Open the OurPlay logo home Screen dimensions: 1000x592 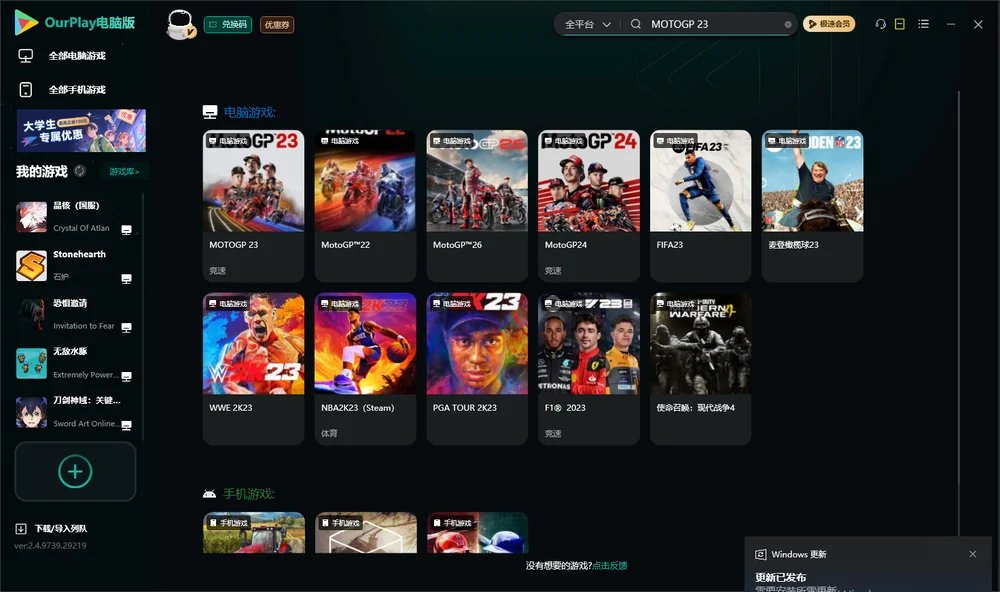coord(75,23)
